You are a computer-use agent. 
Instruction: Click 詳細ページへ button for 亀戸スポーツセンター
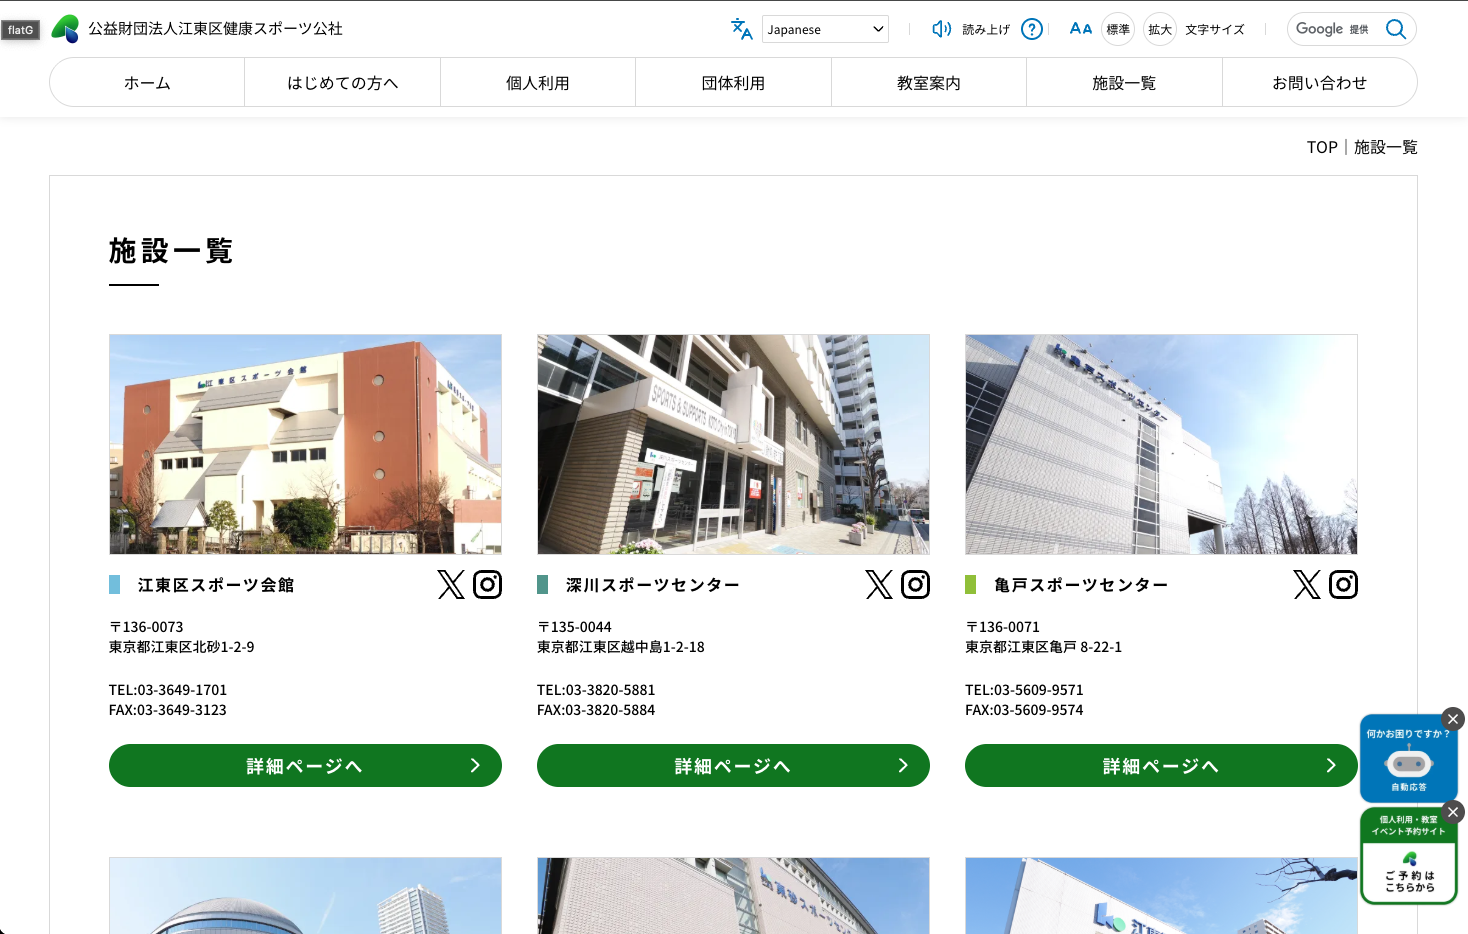click(1161, 765)
